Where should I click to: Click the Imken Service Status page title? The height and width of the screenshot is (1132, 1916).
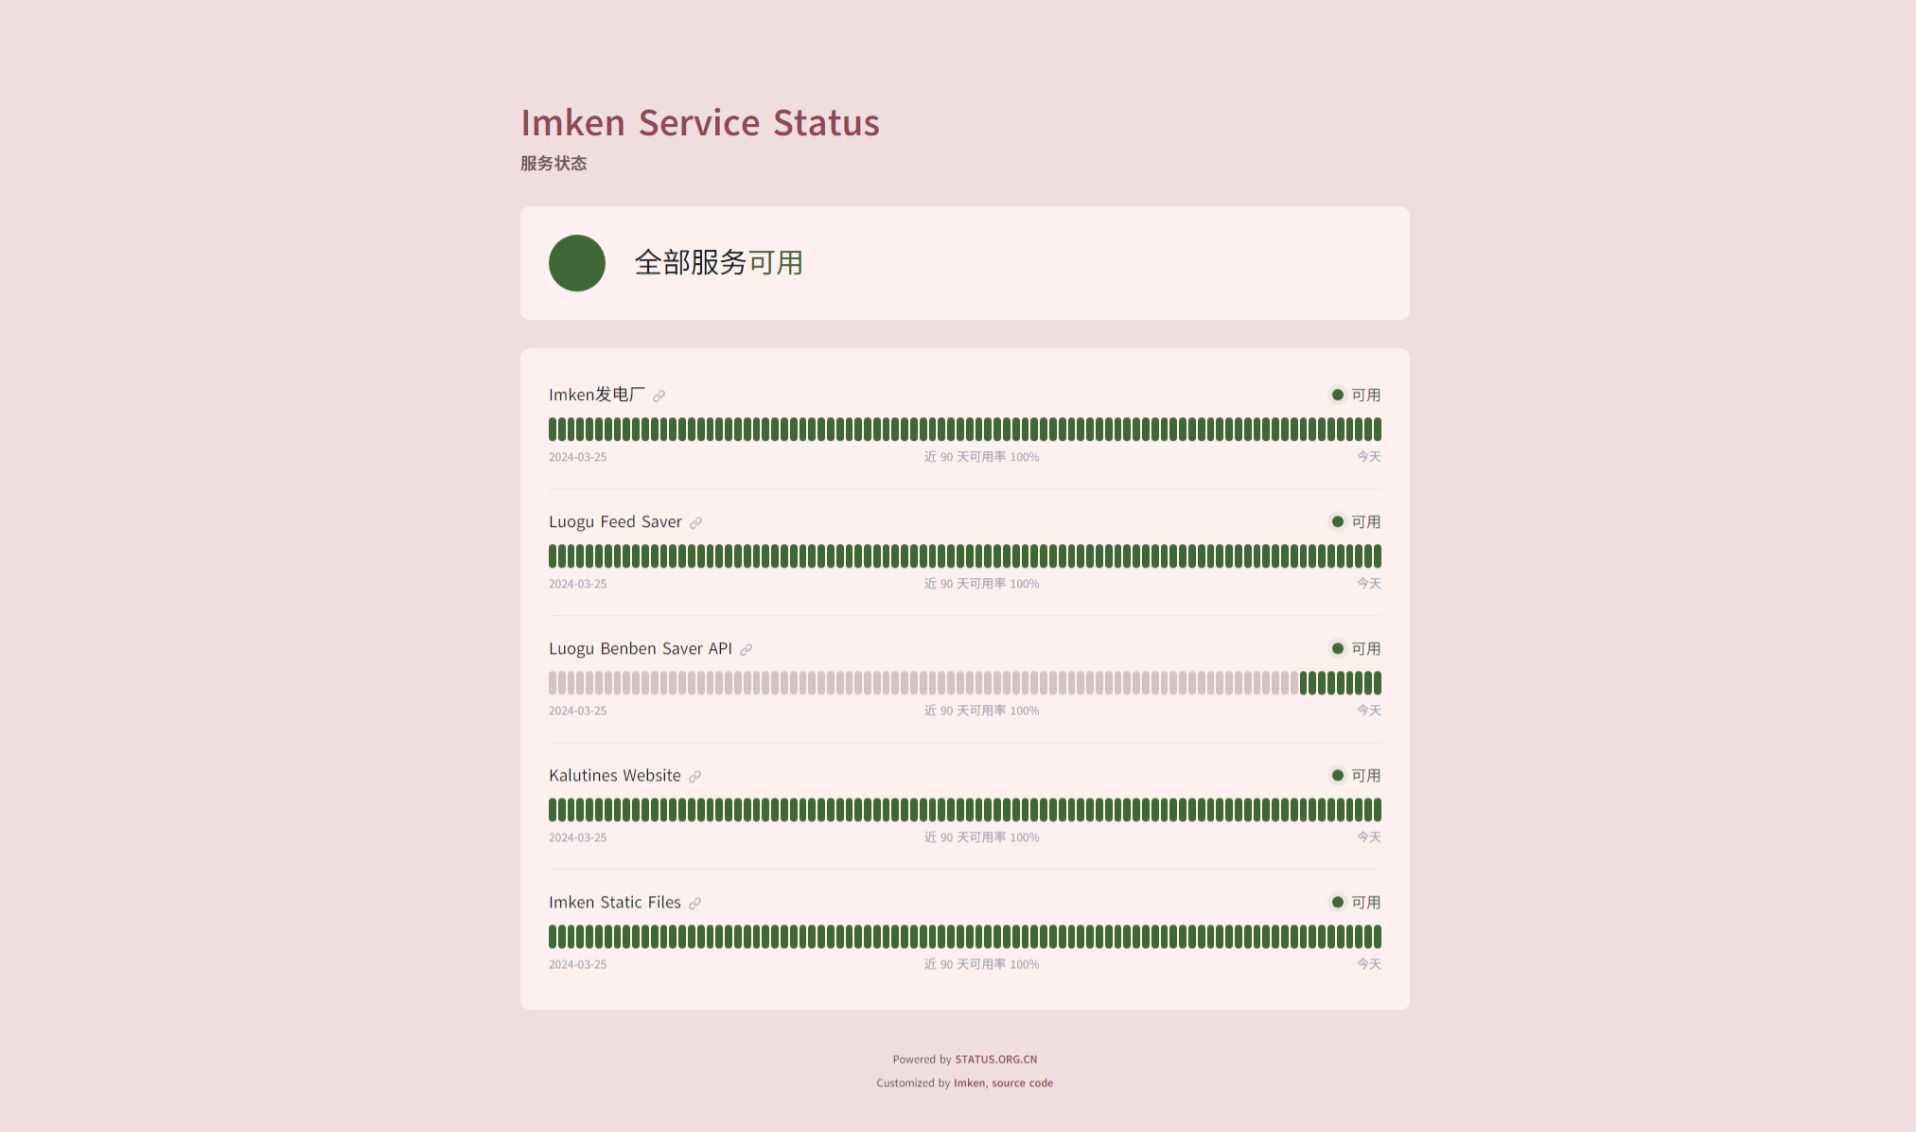coord(700,123)
